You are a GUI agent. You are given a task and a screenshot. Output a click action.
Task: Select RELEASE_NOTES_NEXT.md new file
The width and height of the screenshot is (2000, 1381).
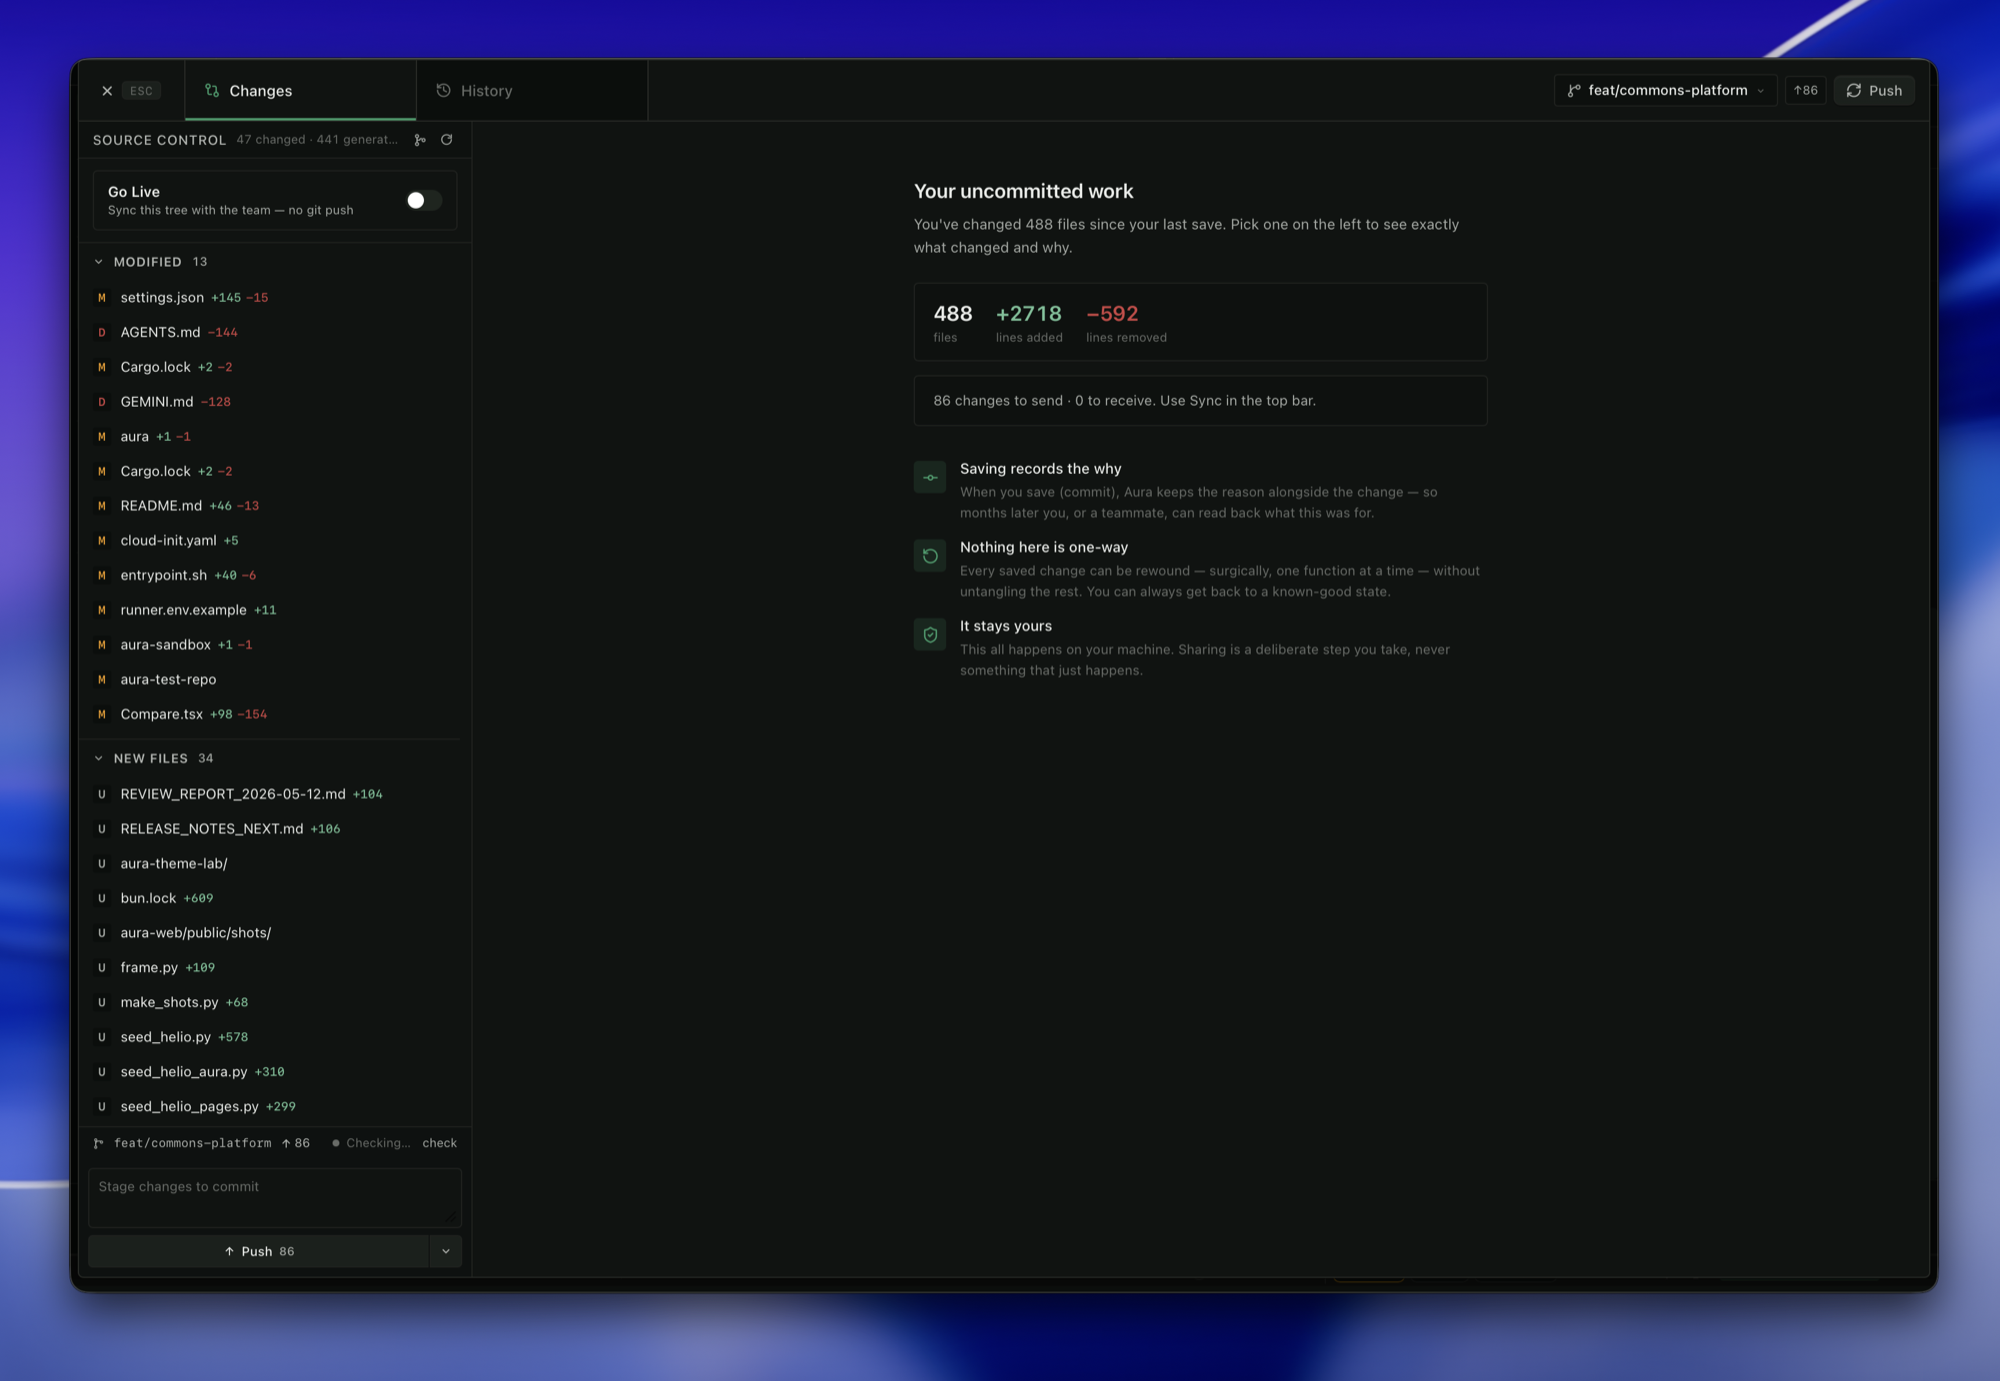click(x=275, y=829)
